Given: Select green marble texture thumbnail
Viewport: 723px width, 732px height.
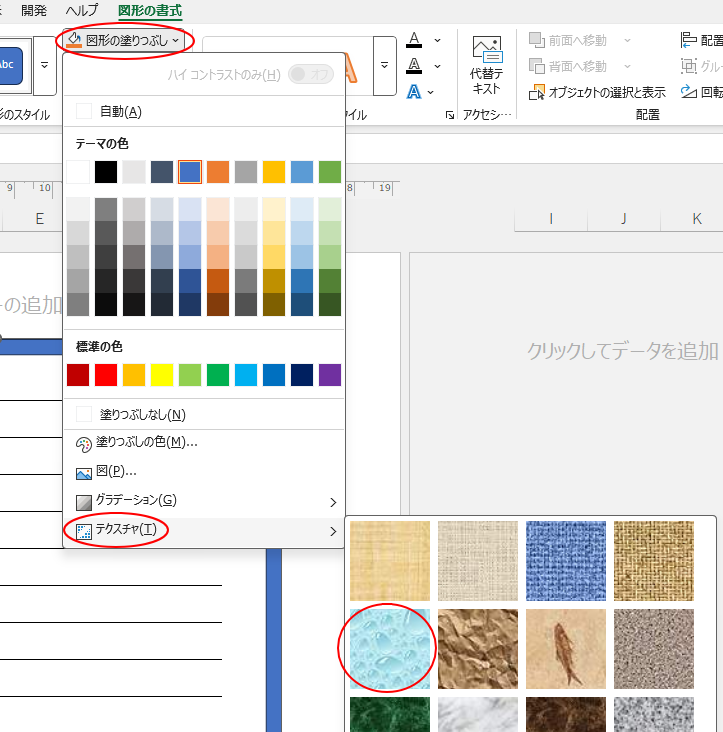Looking at the screenshot, I should point(390,714).
